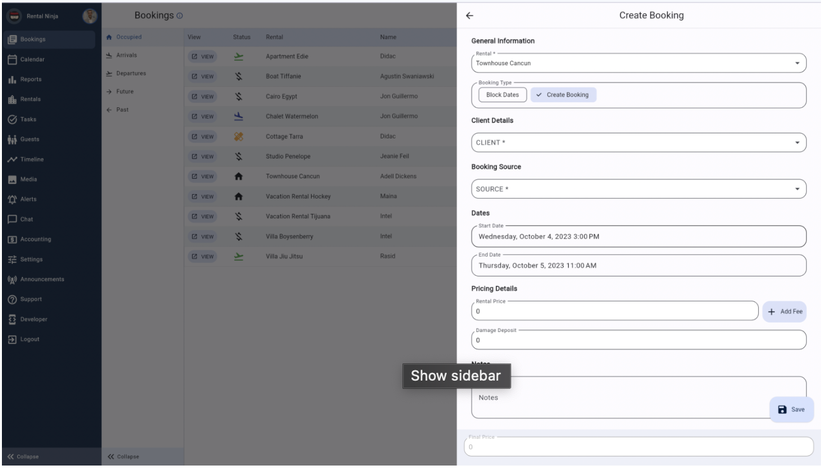Image resolution: width=828 pixels, height=470 pixels.
Task: View the Studio Penelope booking
Action: pos(202,156)
